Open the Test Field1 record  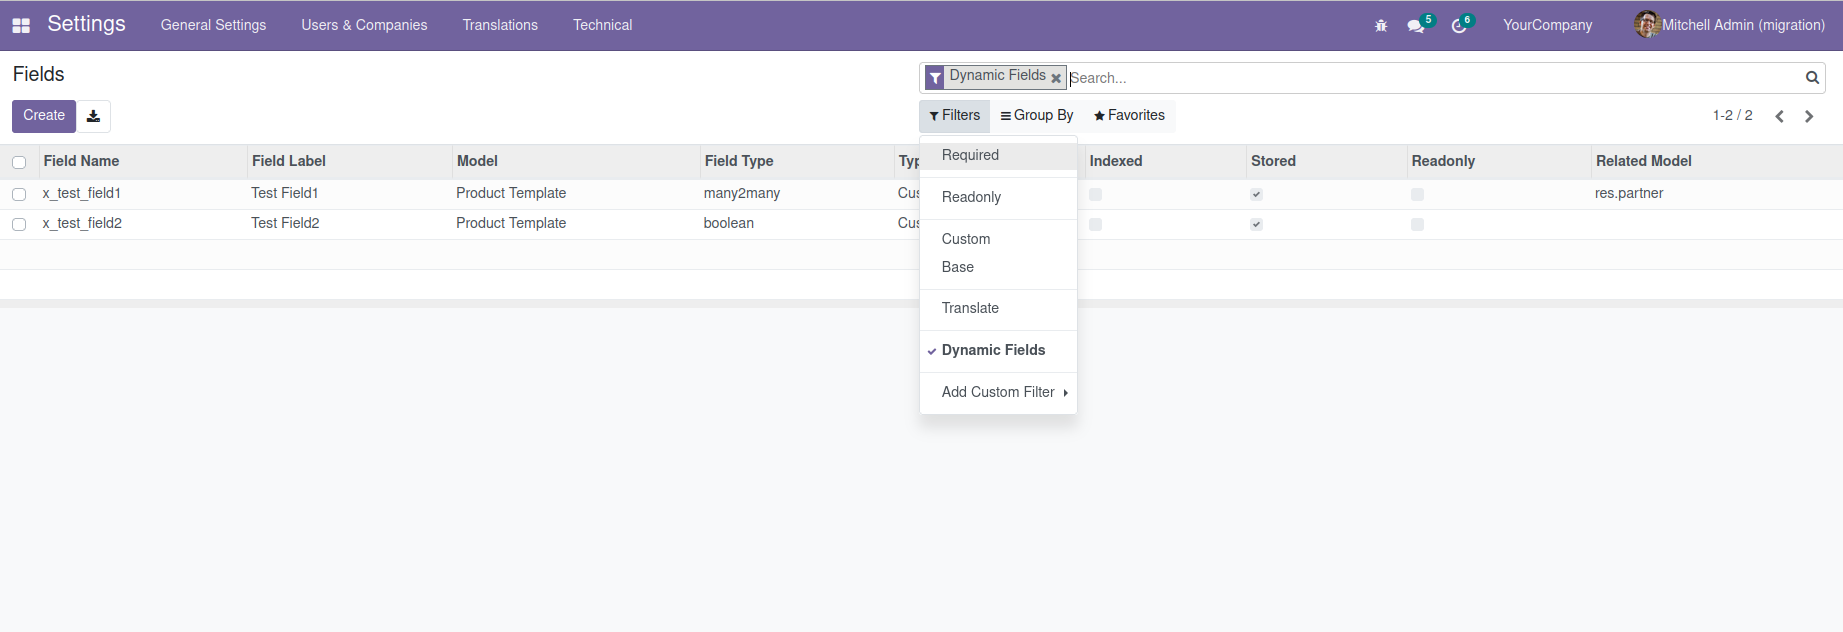click(285, 193)
